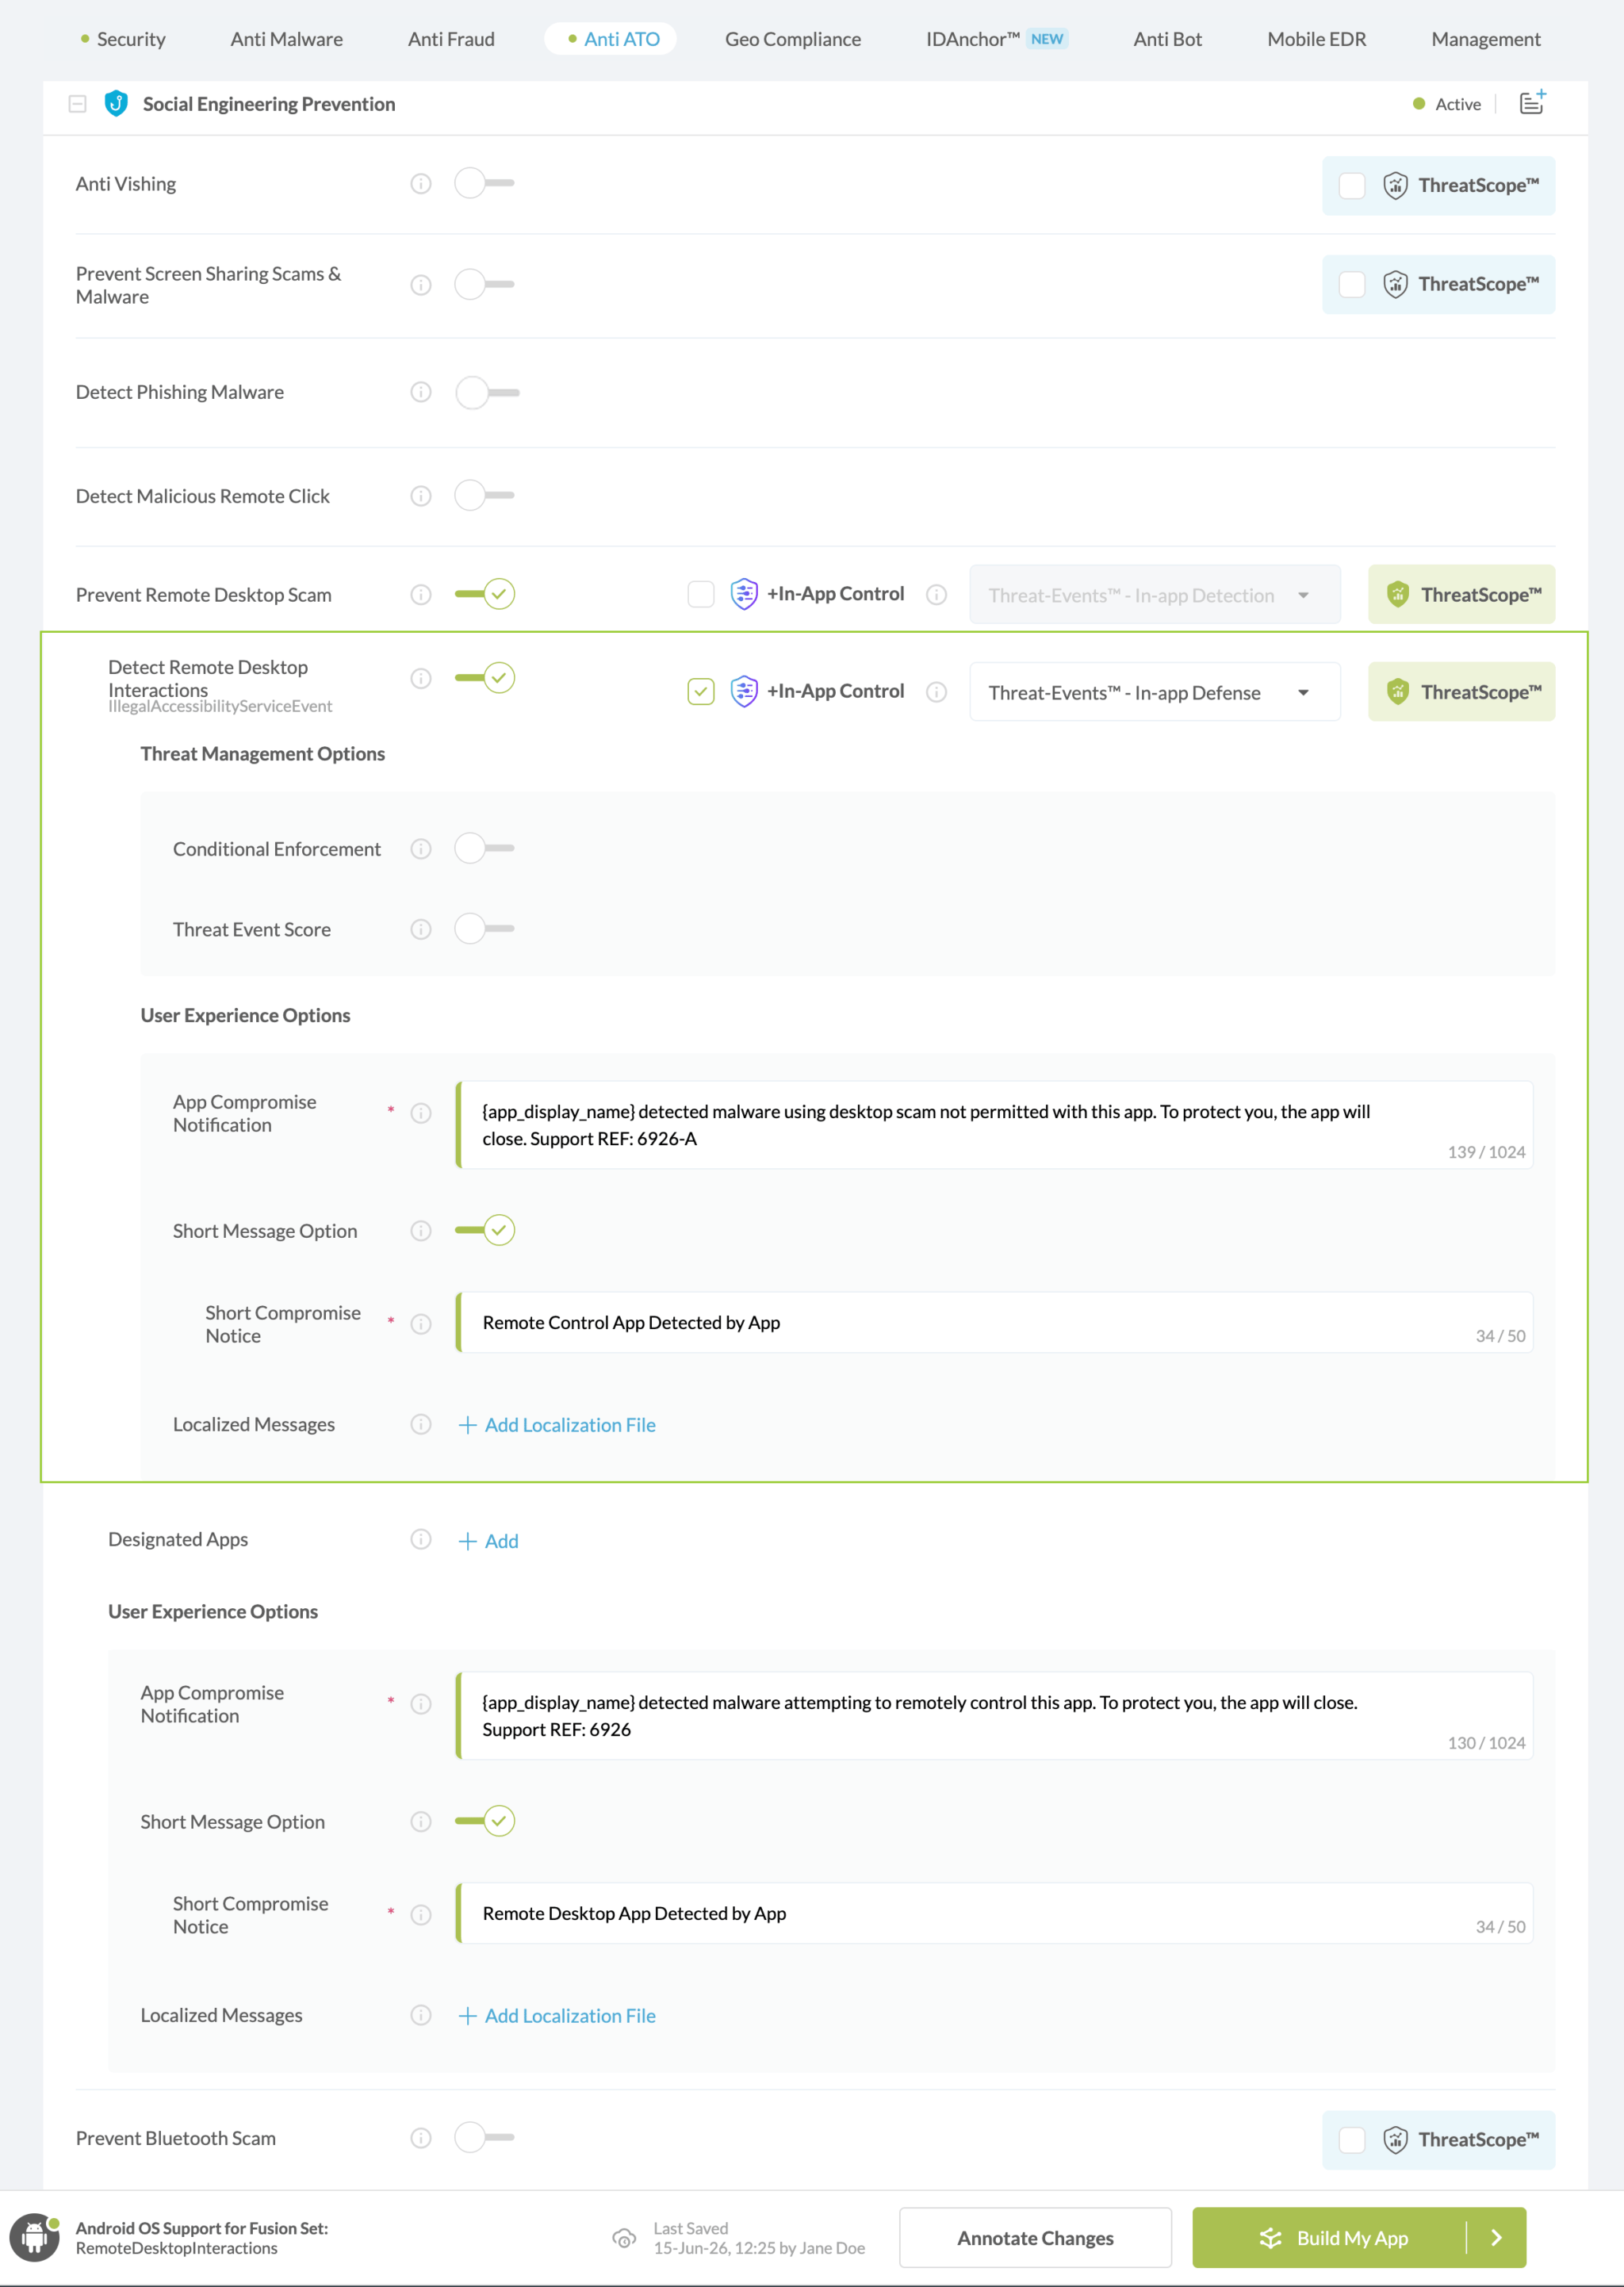Show info for Conditional Enforcement
The height and width of the screenshot is (2287, 1624).
coord(421,849)
